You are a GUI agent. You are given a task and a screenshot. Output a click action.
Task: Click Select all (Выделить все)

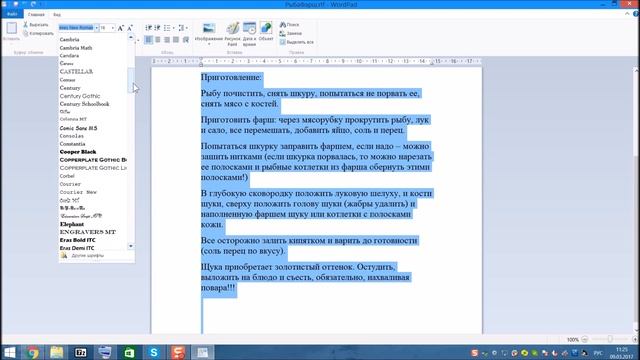coord(297,42)
